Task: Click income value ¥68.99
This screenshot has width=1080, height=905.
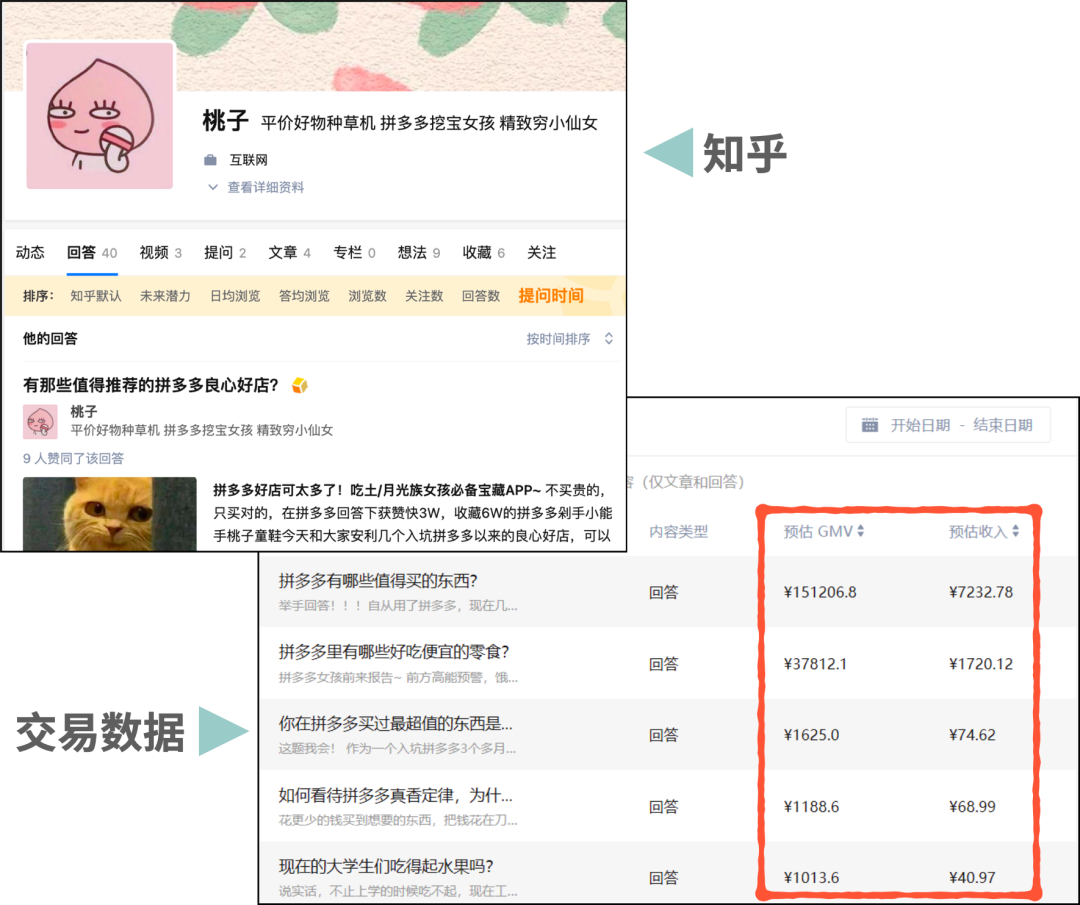Action: pos(972,807)
